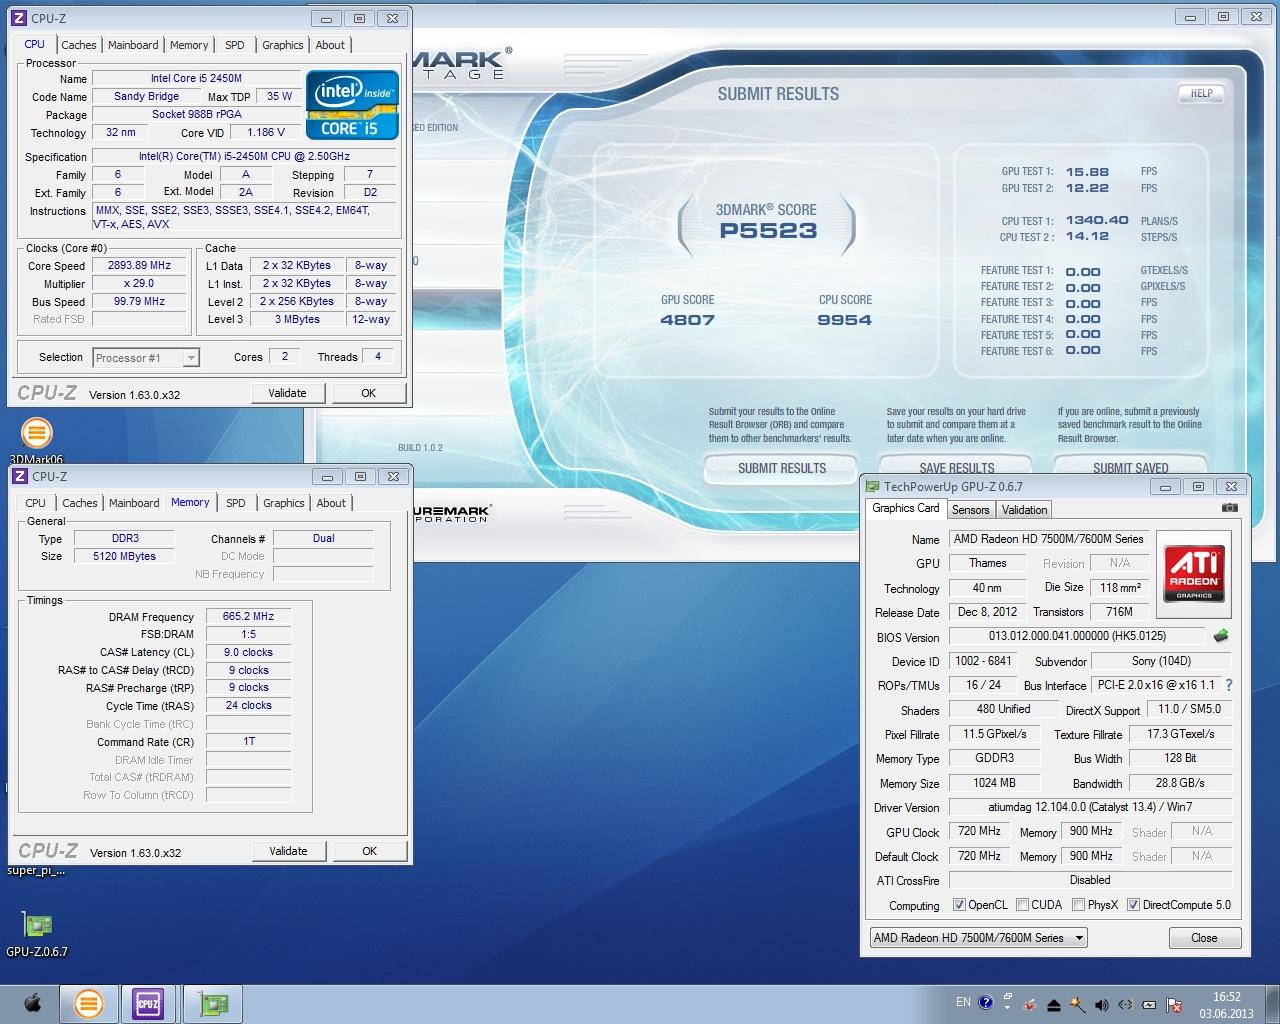This screenshot has height=1024, width=1280.
Task: Open the Processor #1 selection dropdown
Action: coord(146,357)
